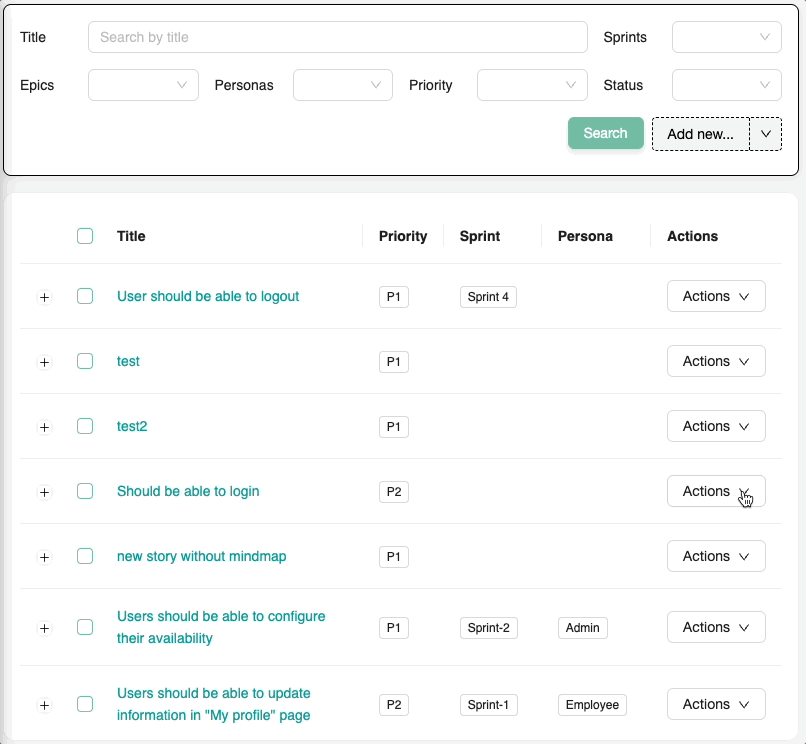Select checkbox for 'new story without mindmap'
This screenshot has height=744, width=806.
[x=85, y=556]
